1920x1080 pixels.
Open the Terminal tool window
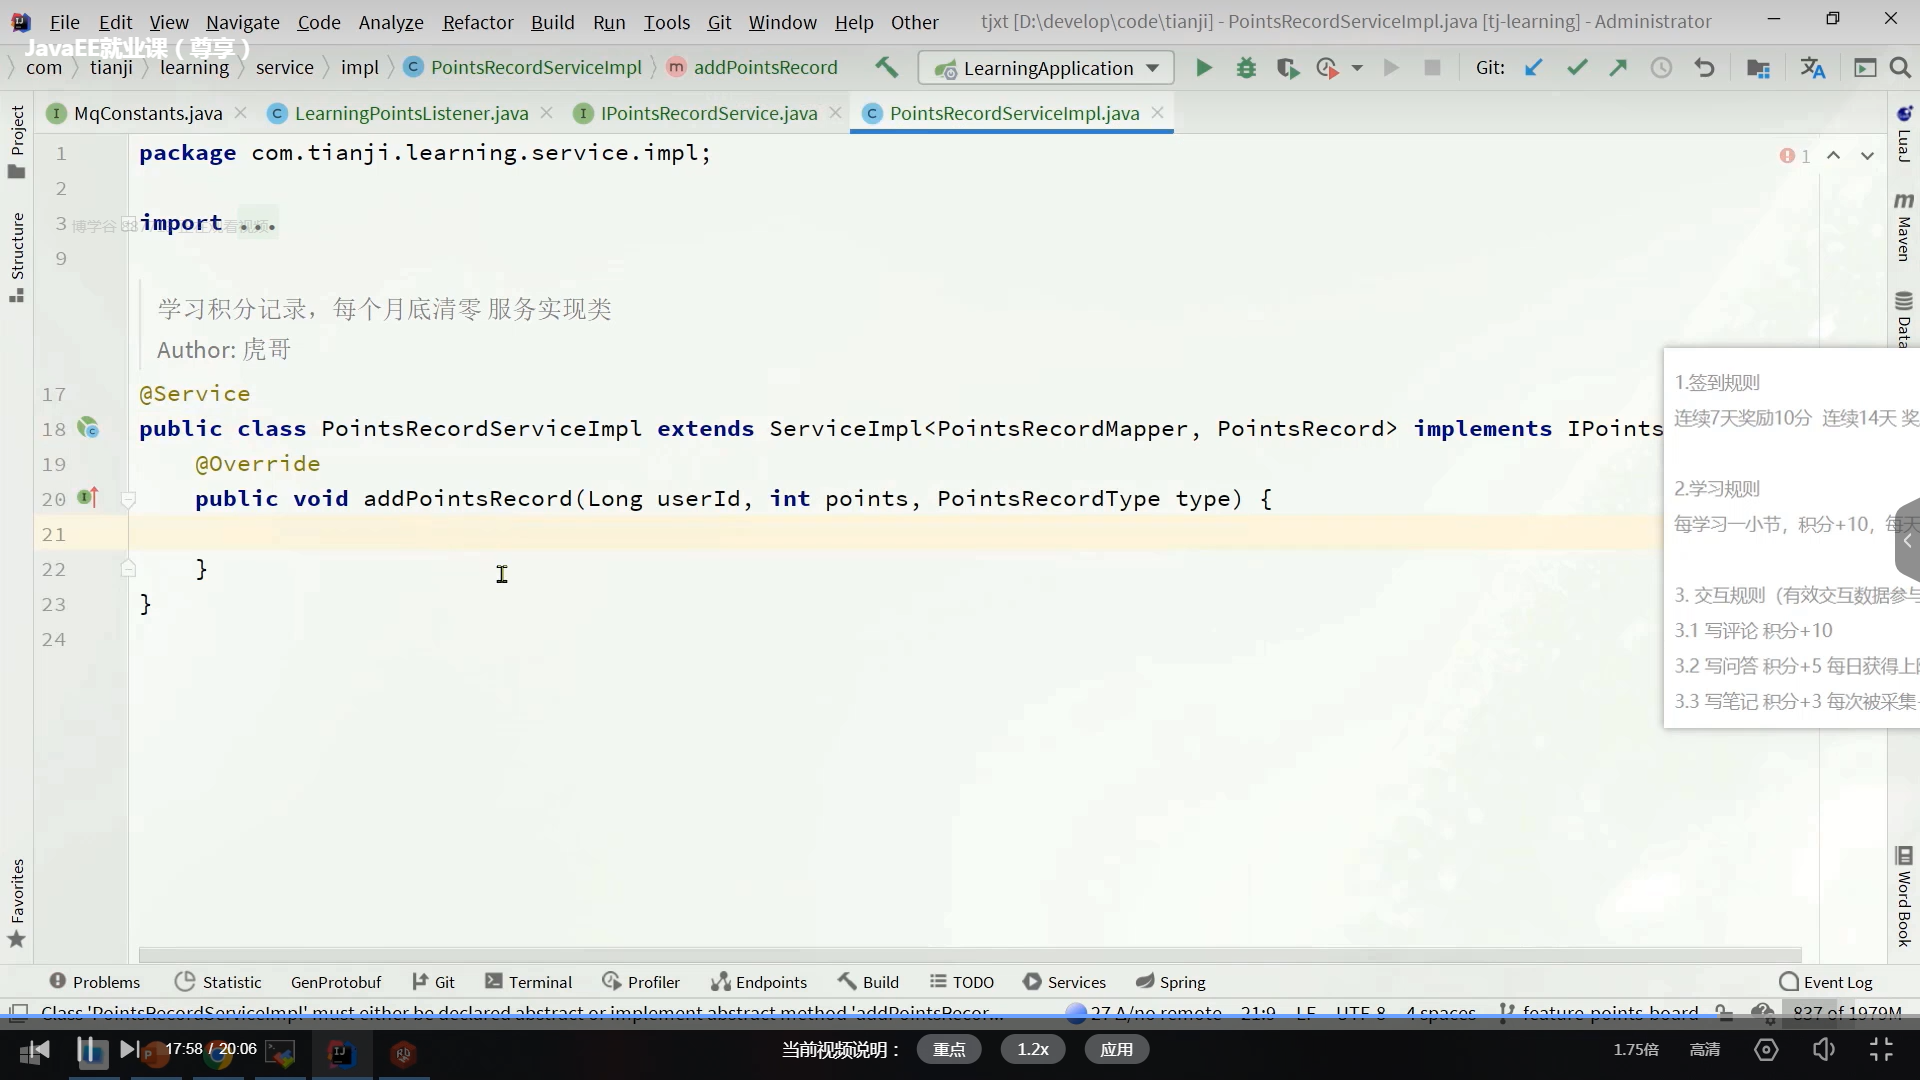pos(529,982)
